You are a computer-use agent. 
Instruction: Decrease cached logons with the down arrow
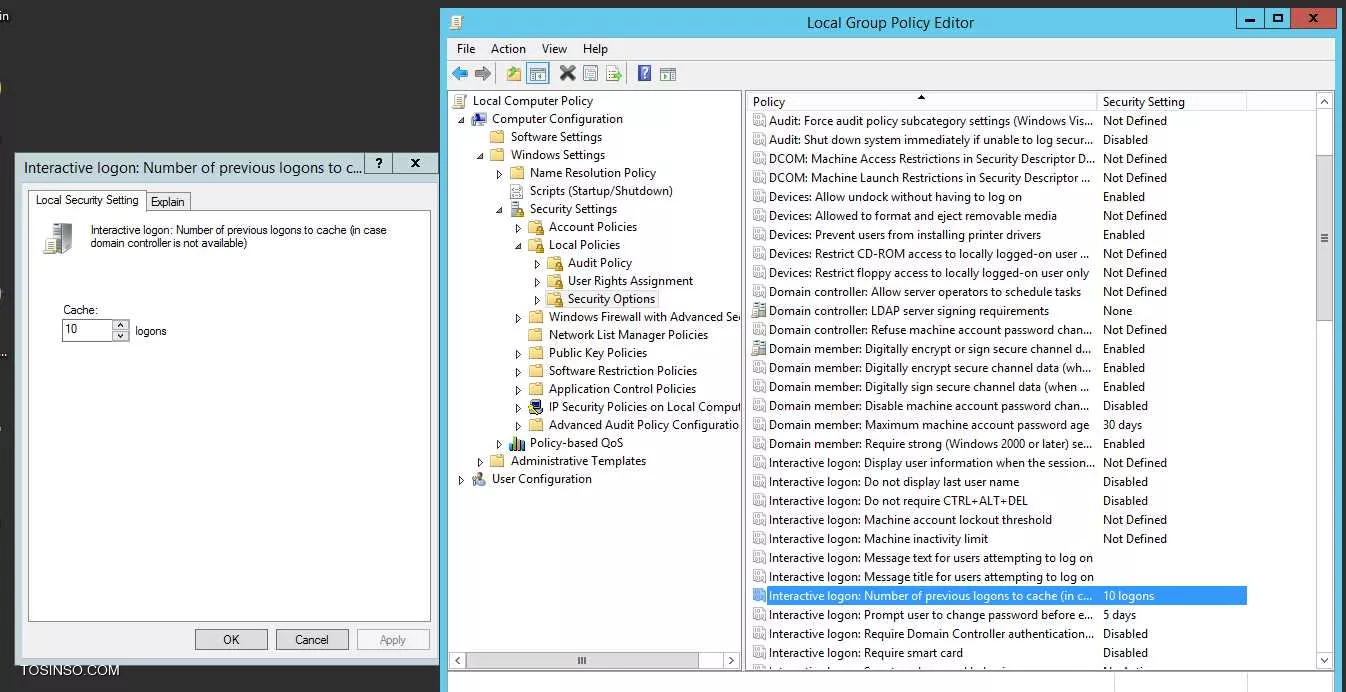pyautogui.click(x=121, y=336)
